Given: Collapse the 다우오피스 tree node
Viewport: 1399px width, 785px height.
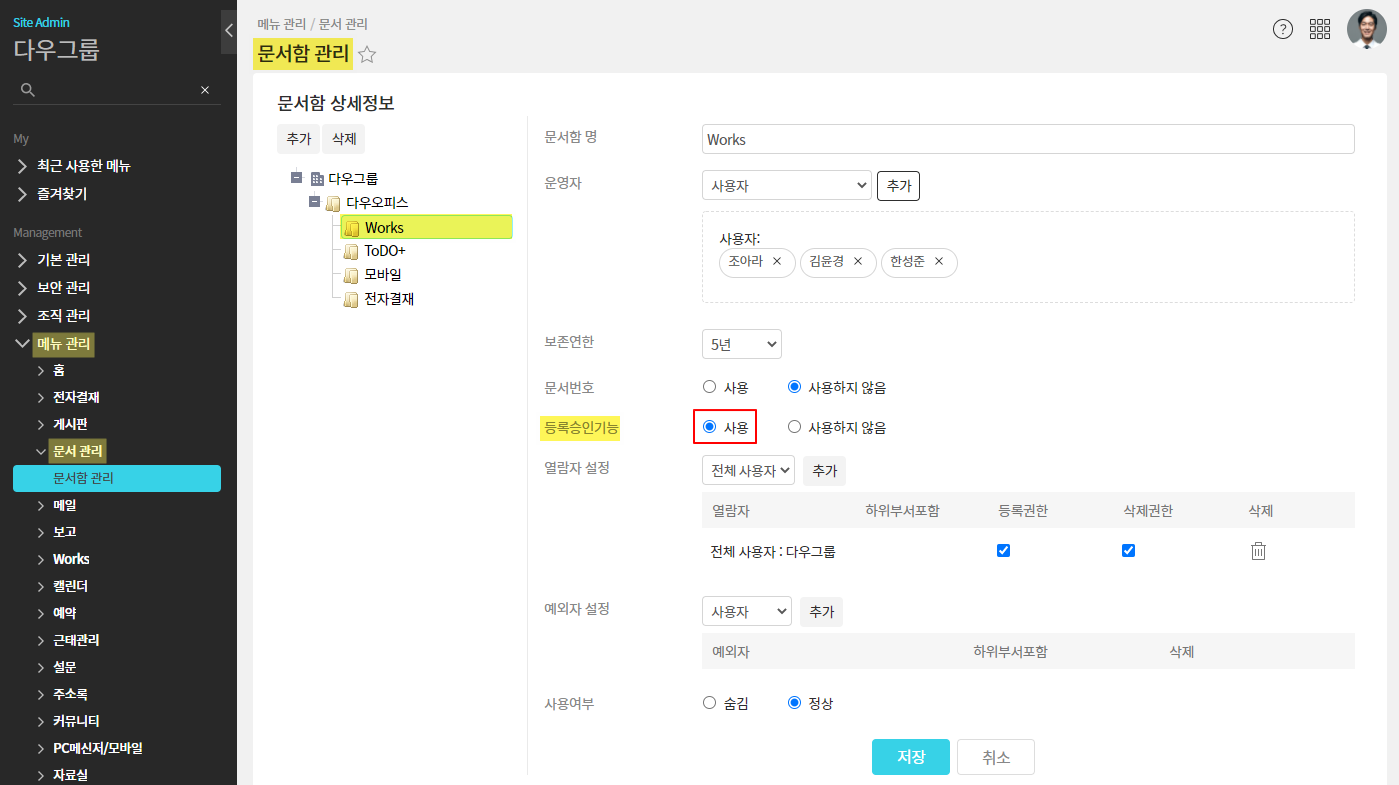Looking at the screenshot, I should click(x=315, y=202).
